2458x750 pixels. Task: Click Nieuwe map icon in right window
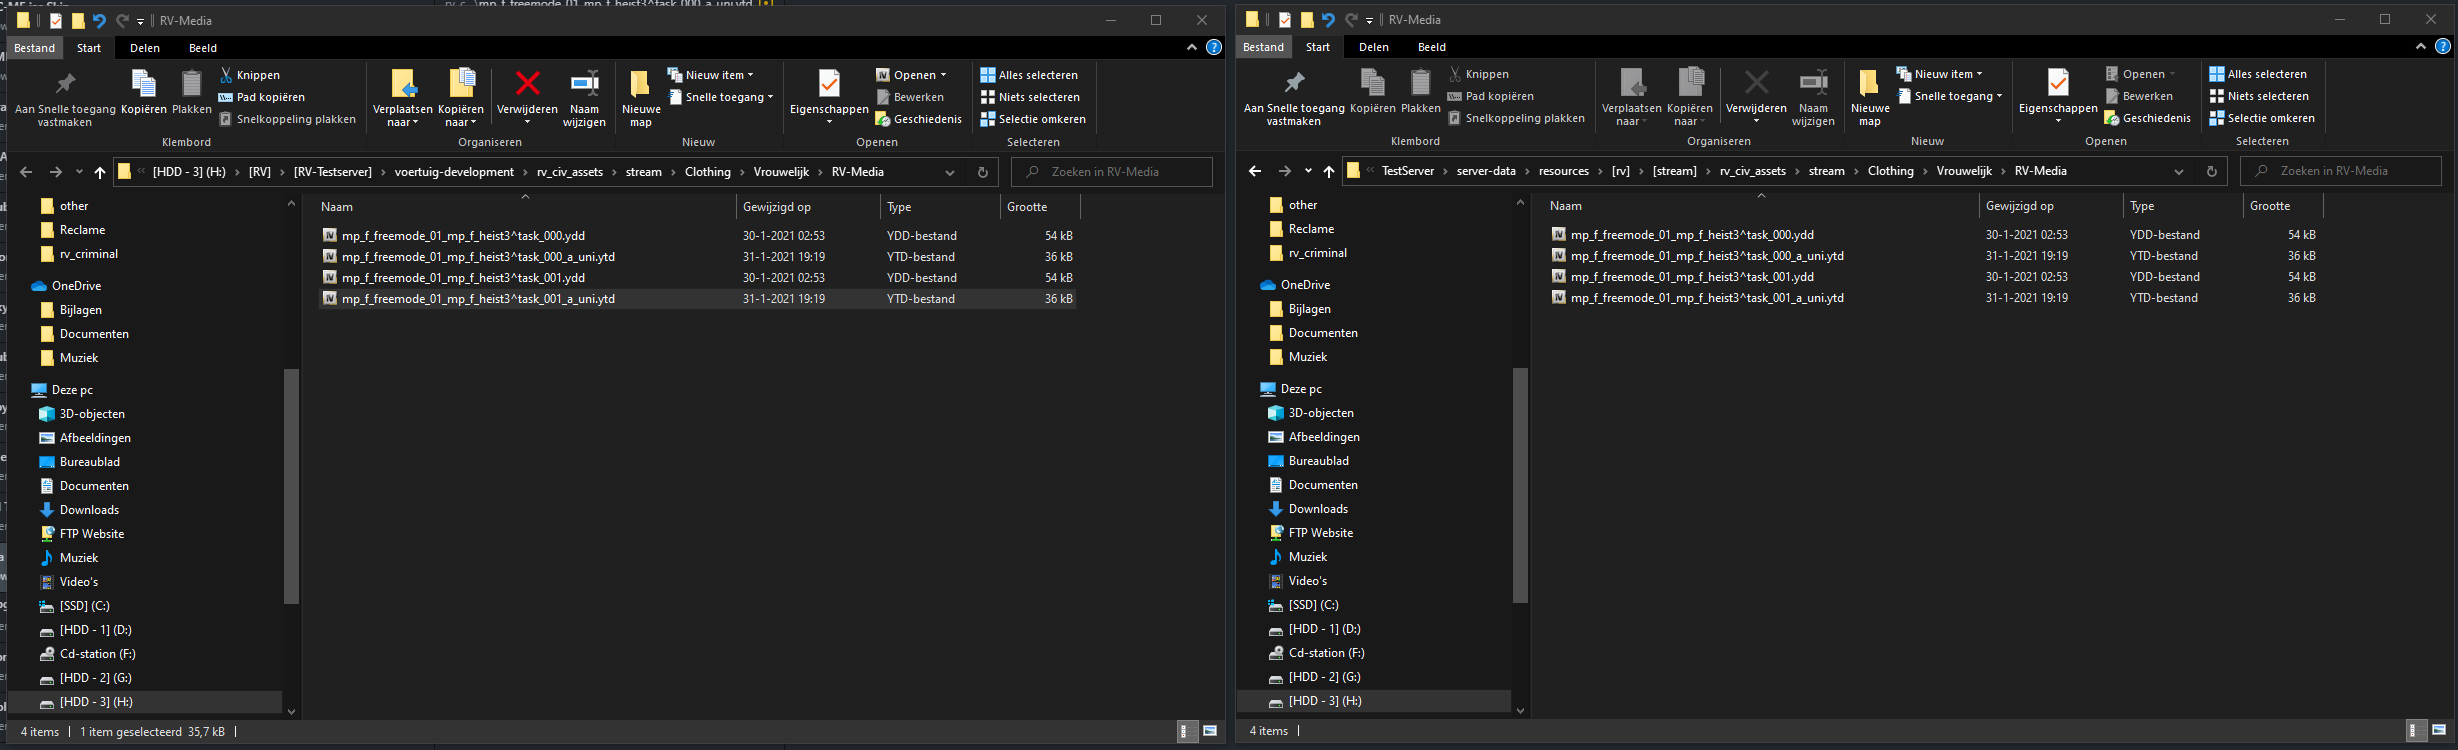[1869, 85]
